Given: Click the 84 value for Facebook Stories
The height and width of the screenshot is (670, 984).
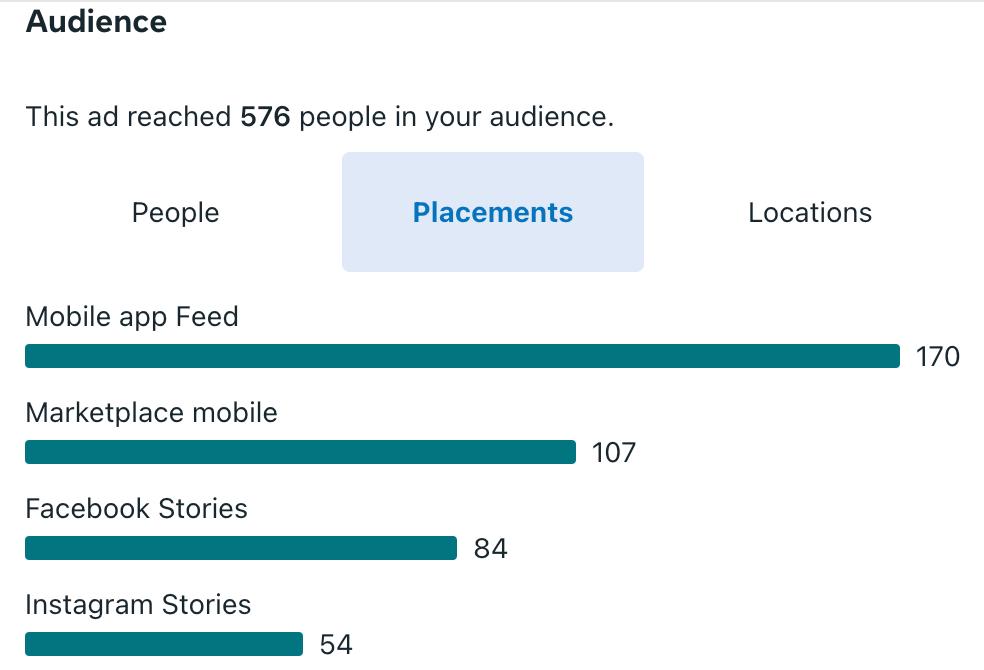Looking at the screenshot, I should 491,548.
